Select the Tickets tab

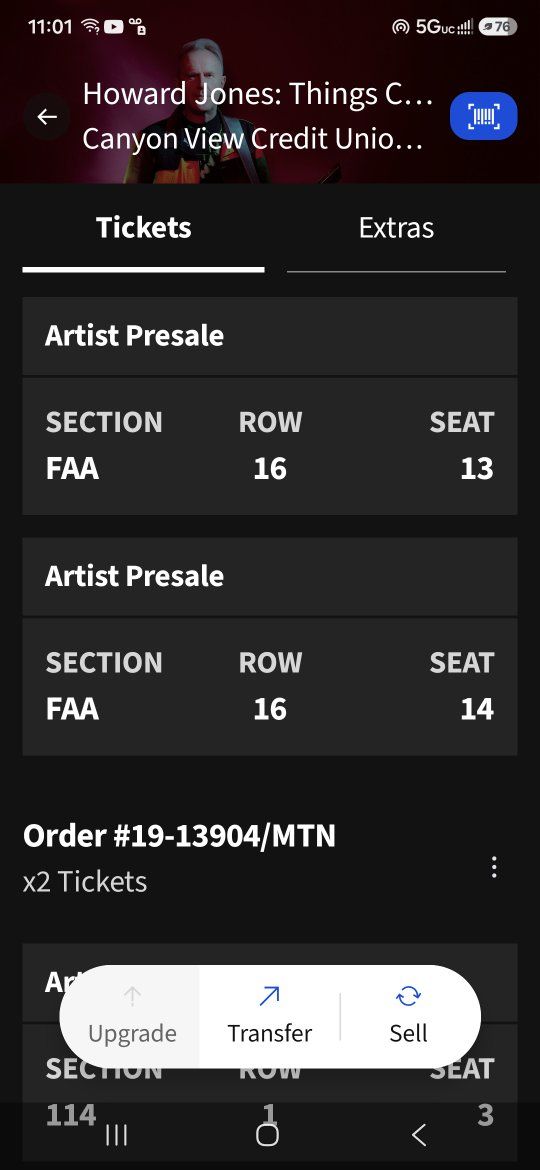click(x=143, y=228)
